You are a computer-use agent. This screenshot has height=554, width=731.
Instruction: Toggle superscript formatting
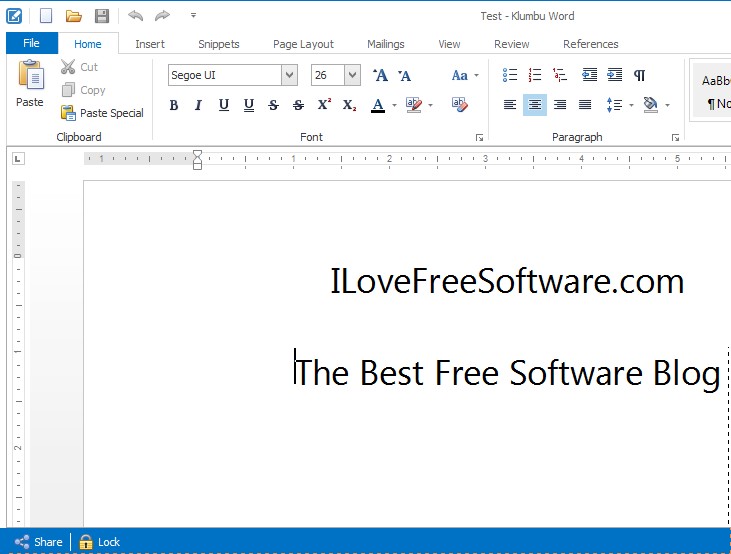[324, 104]
